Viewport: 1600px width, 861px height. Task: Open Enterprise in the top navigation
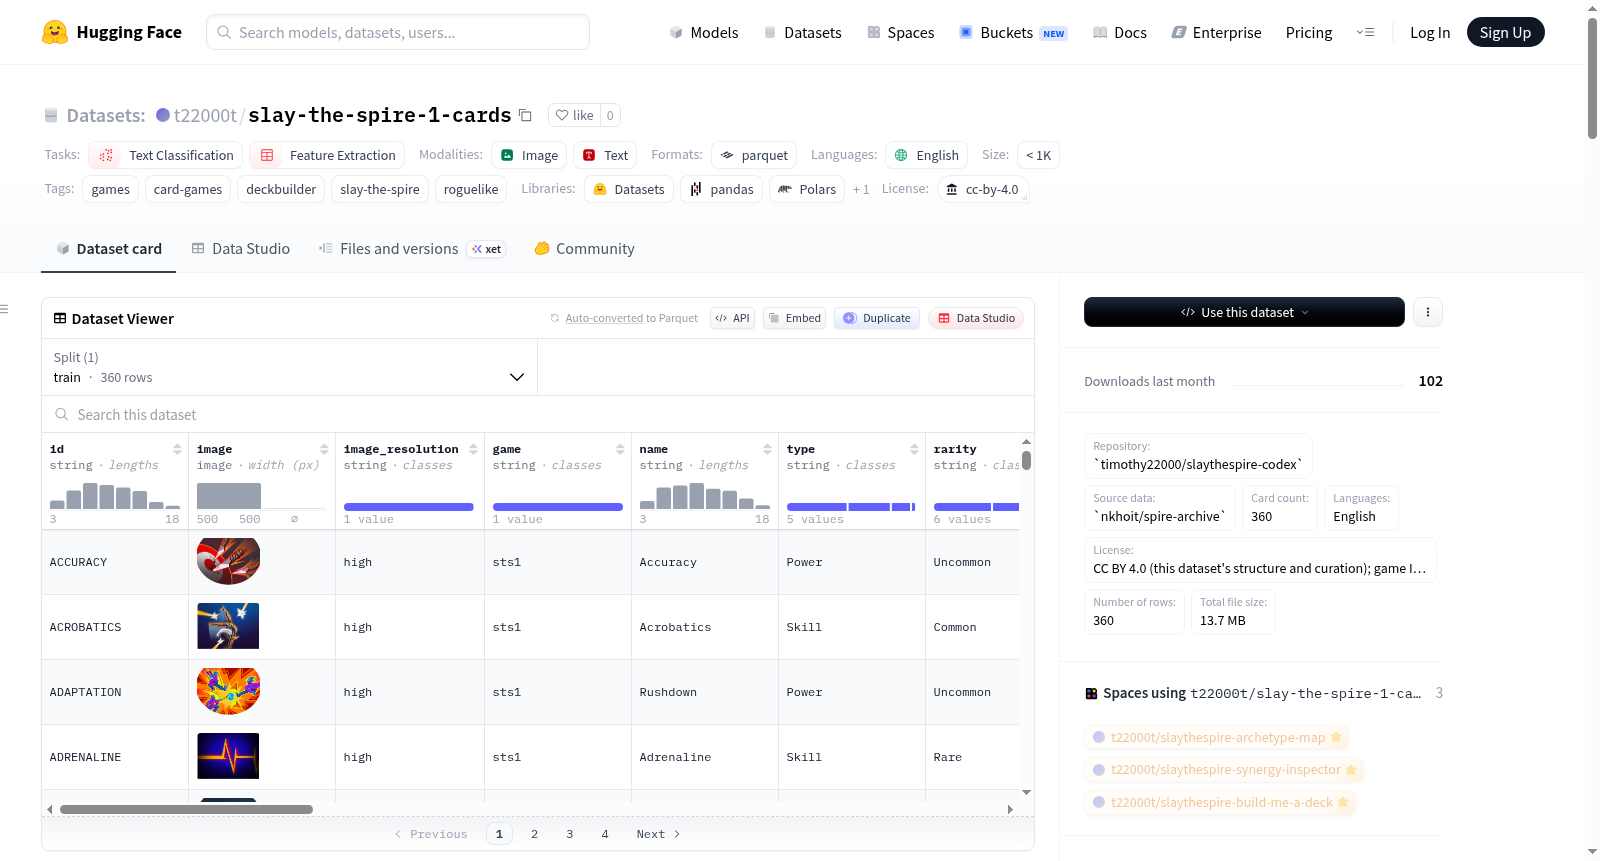(x=1216, y=33)
